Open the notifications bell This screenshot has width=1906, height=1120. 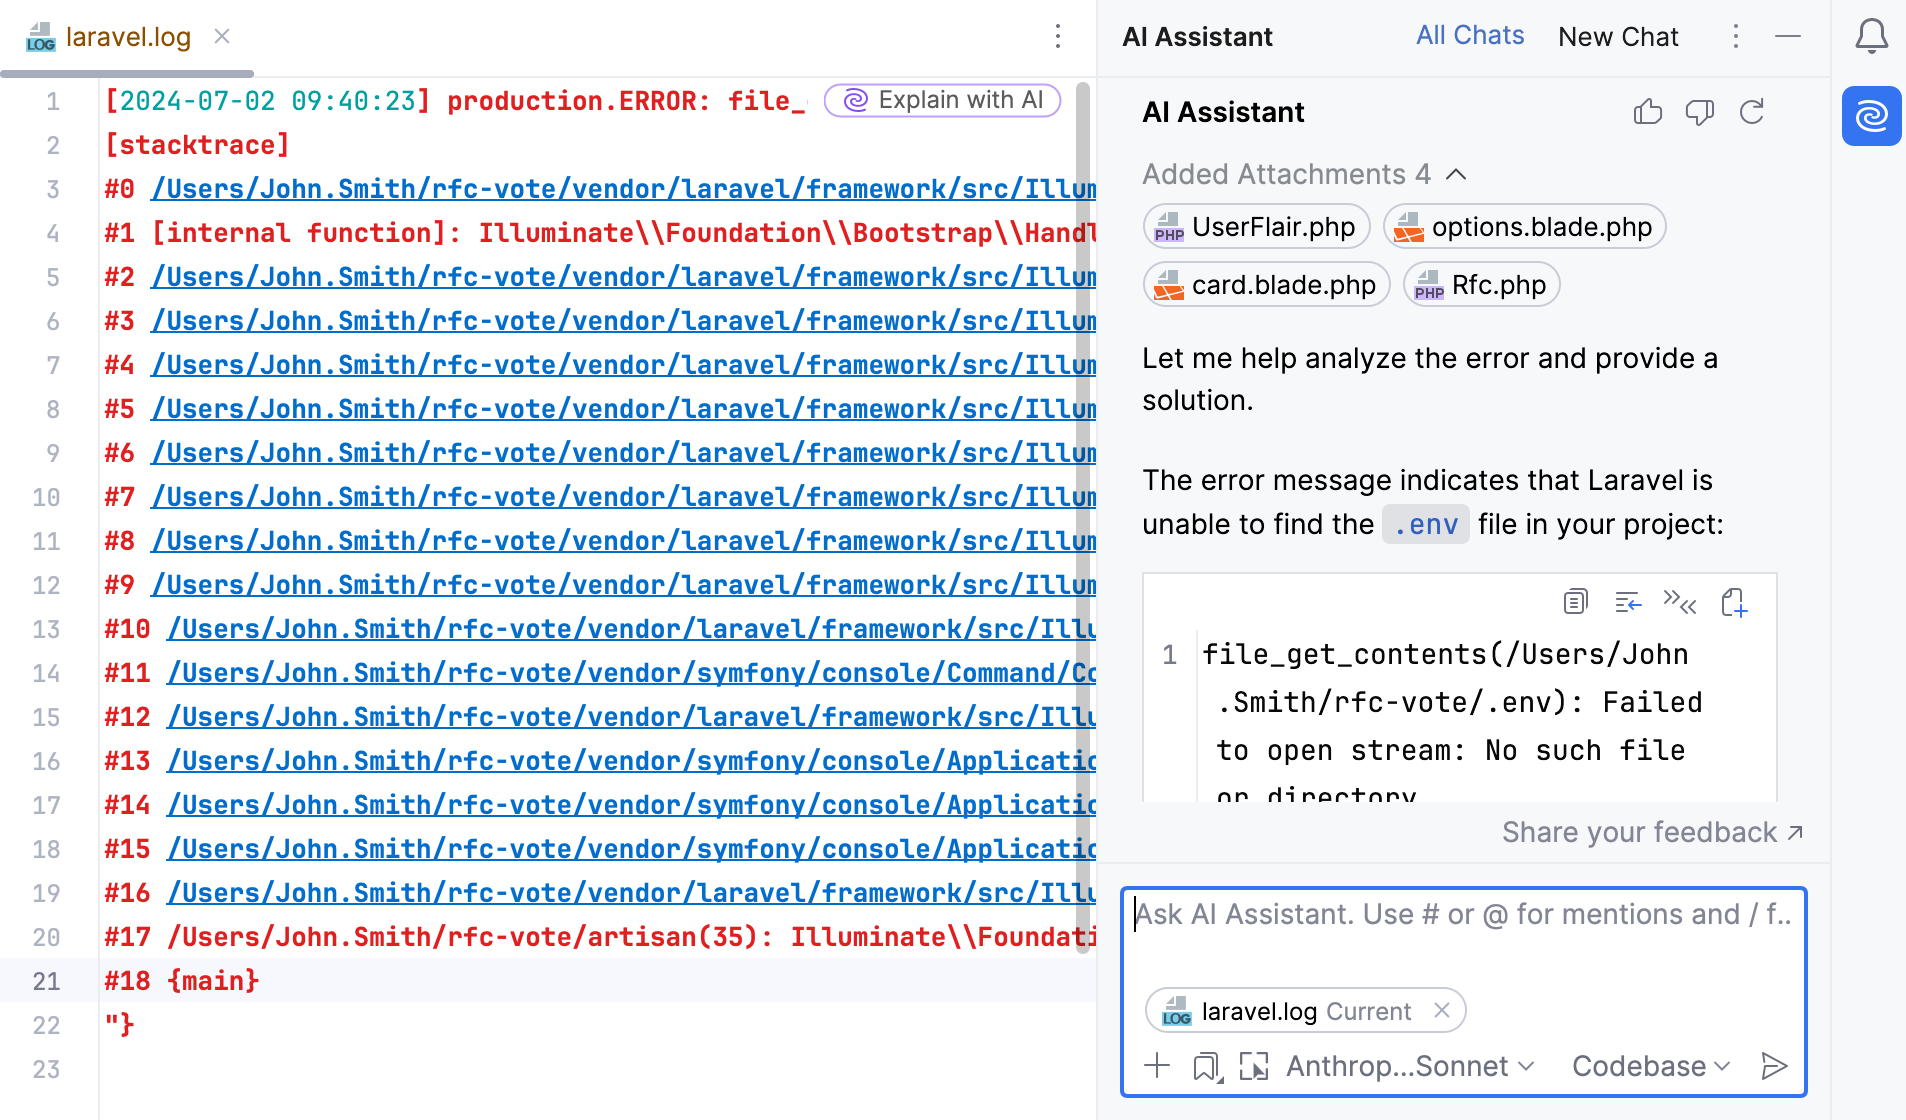[x=1871, y=36]
